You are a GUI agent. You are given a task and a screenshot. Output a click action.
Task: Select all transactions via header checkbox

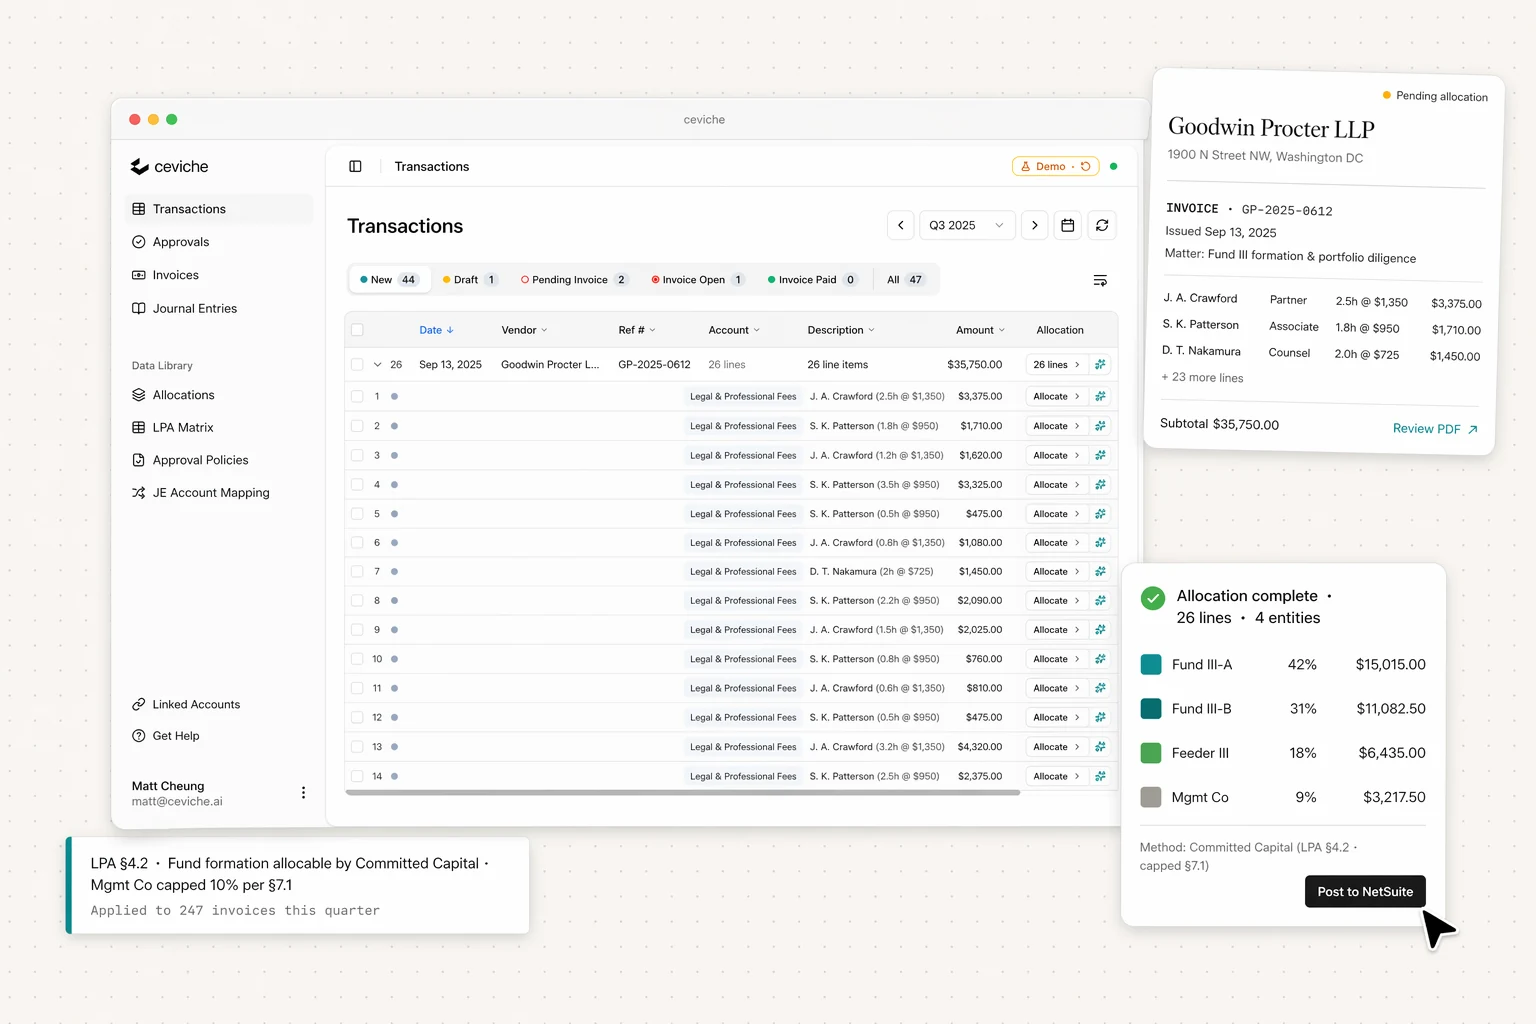pyautogui.click(x=357, y=329)
